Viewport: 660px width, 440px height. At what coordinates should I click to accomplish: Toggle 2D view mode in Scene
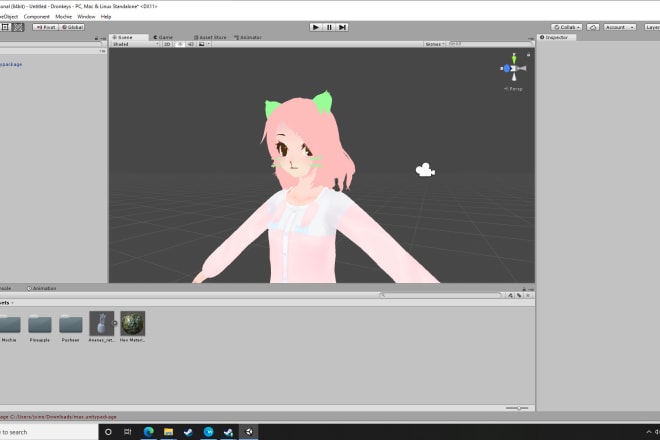167,44
